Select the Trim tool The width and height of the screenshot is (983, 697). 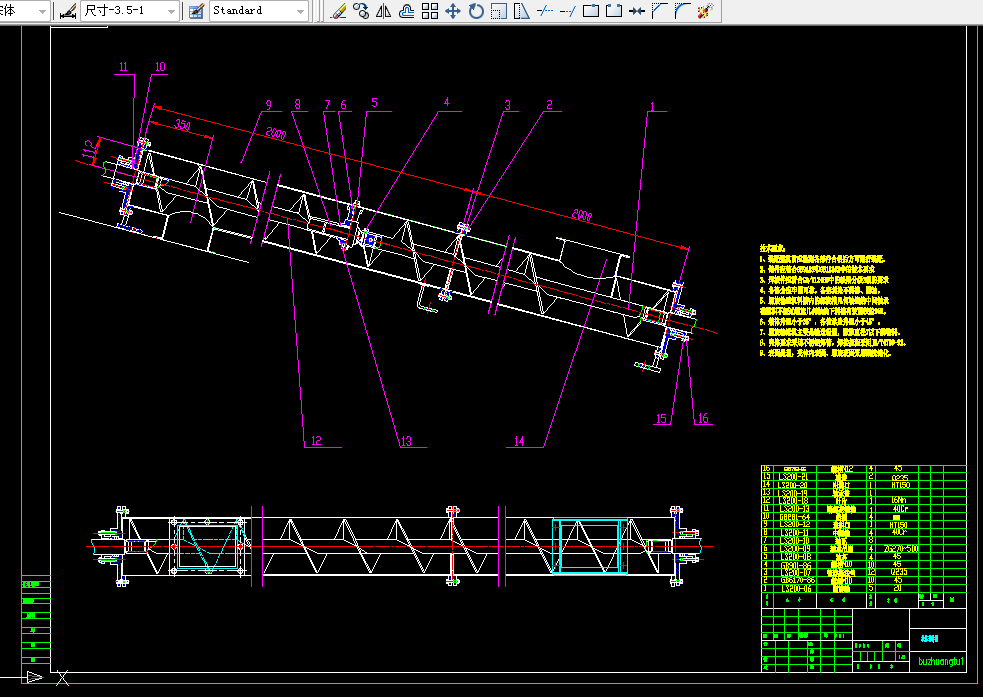click(x=544, y=11)
